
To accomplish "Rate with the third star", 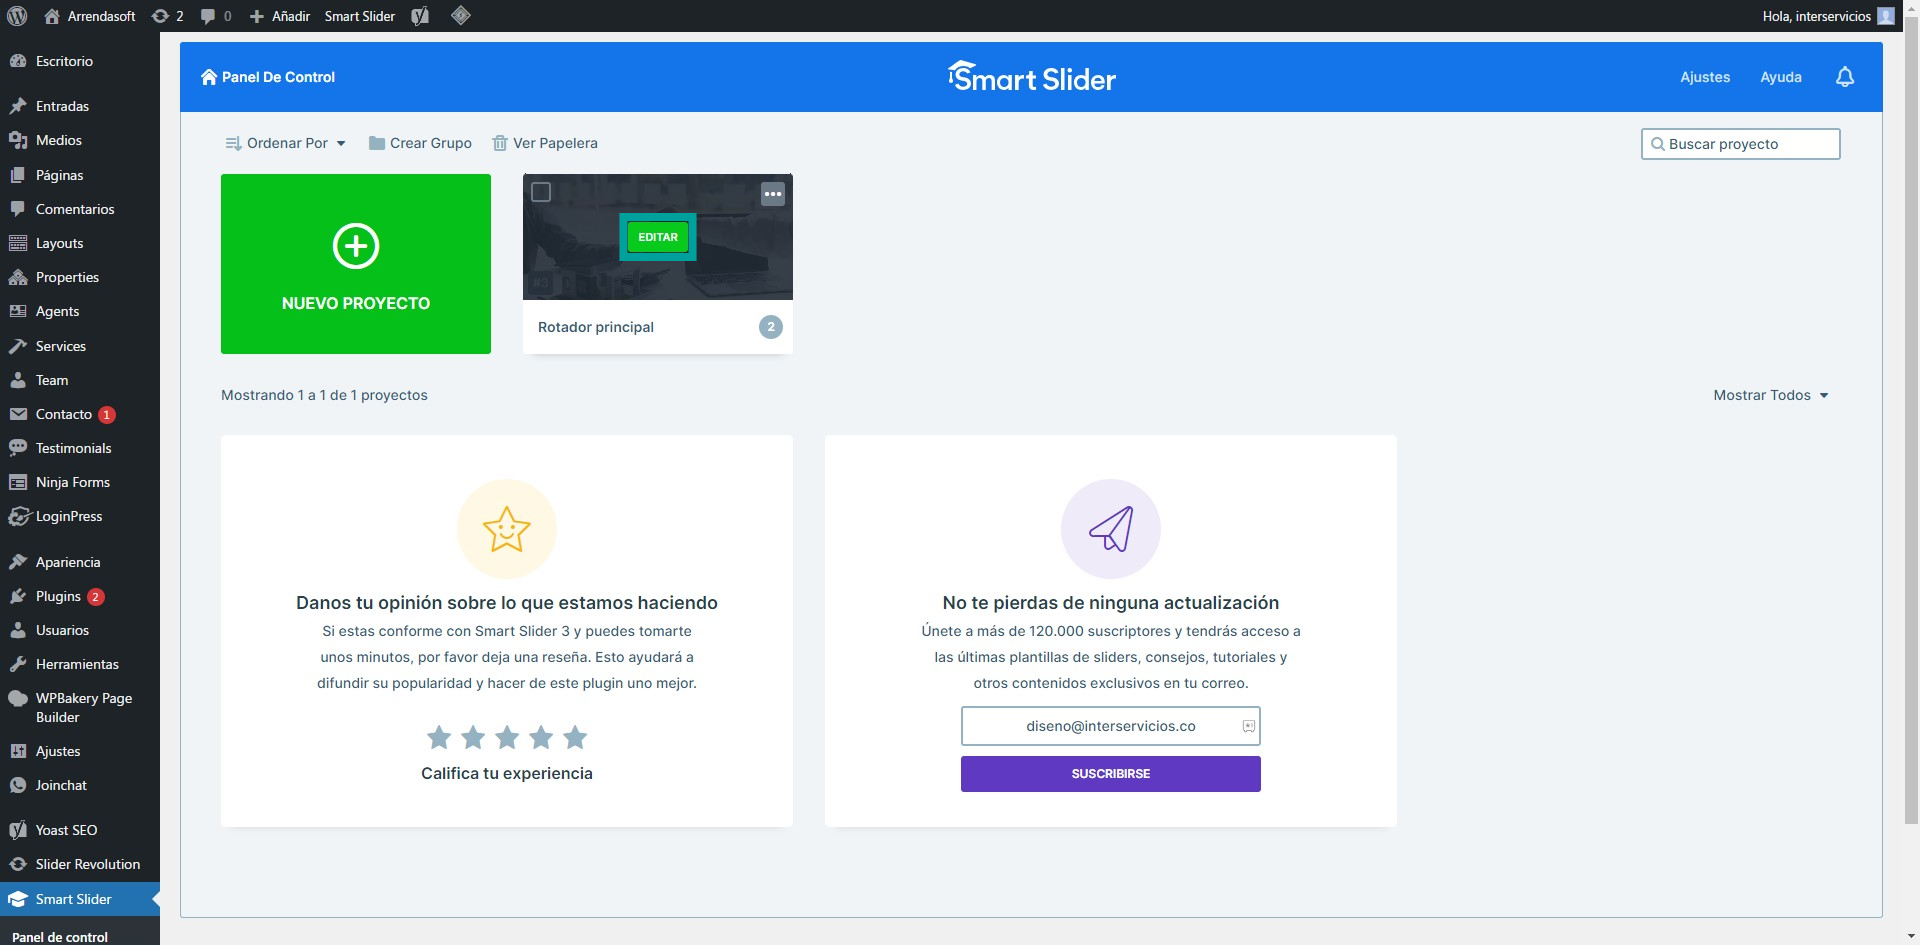I will [507, 738].
